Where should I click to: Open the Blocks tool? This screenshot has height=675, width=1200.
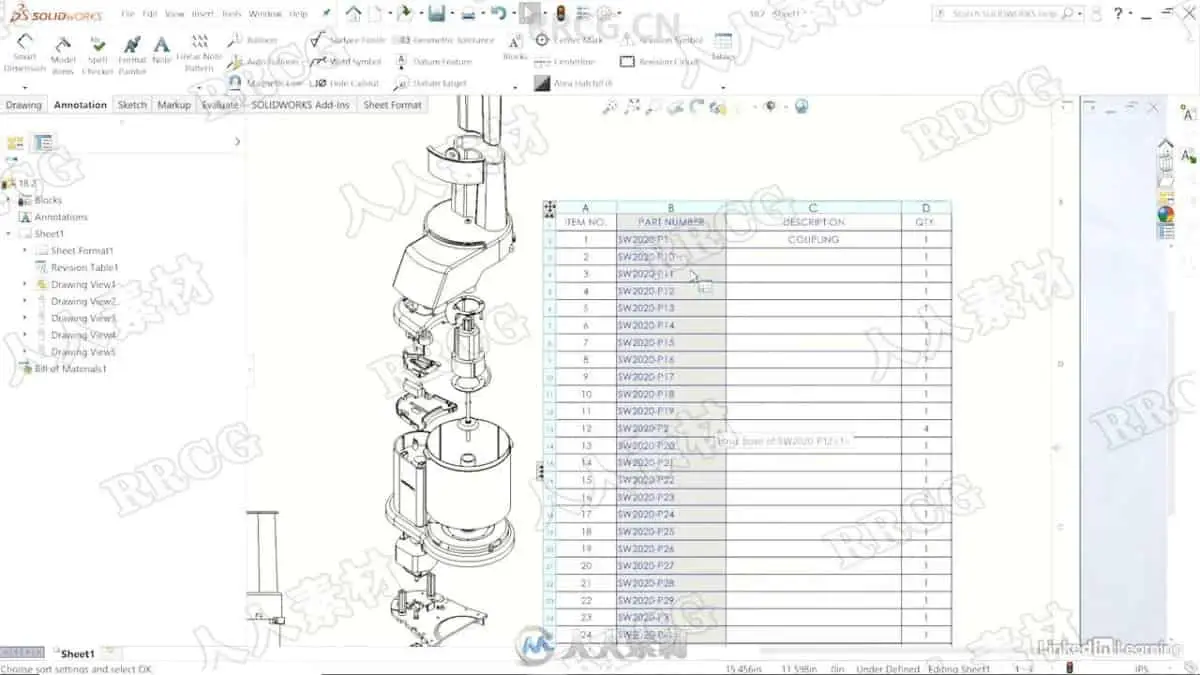tap(514, 48)
